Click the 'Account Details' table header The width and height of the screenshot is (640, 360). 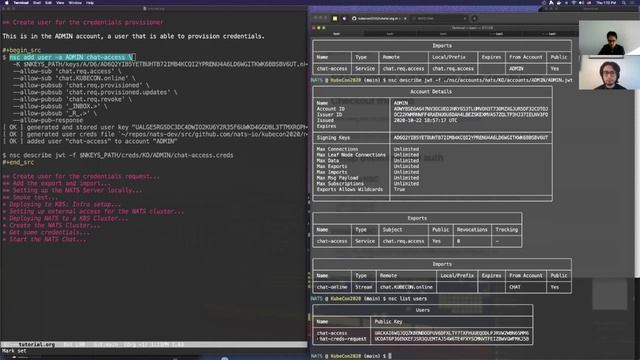431,91
